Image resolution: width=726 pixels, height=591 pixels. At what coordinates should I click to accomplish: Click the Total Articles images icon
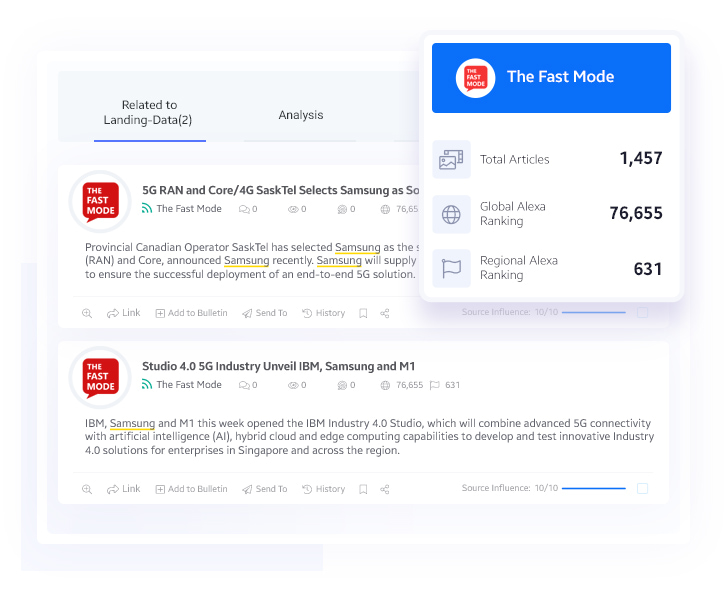click(x=451, y=159)
